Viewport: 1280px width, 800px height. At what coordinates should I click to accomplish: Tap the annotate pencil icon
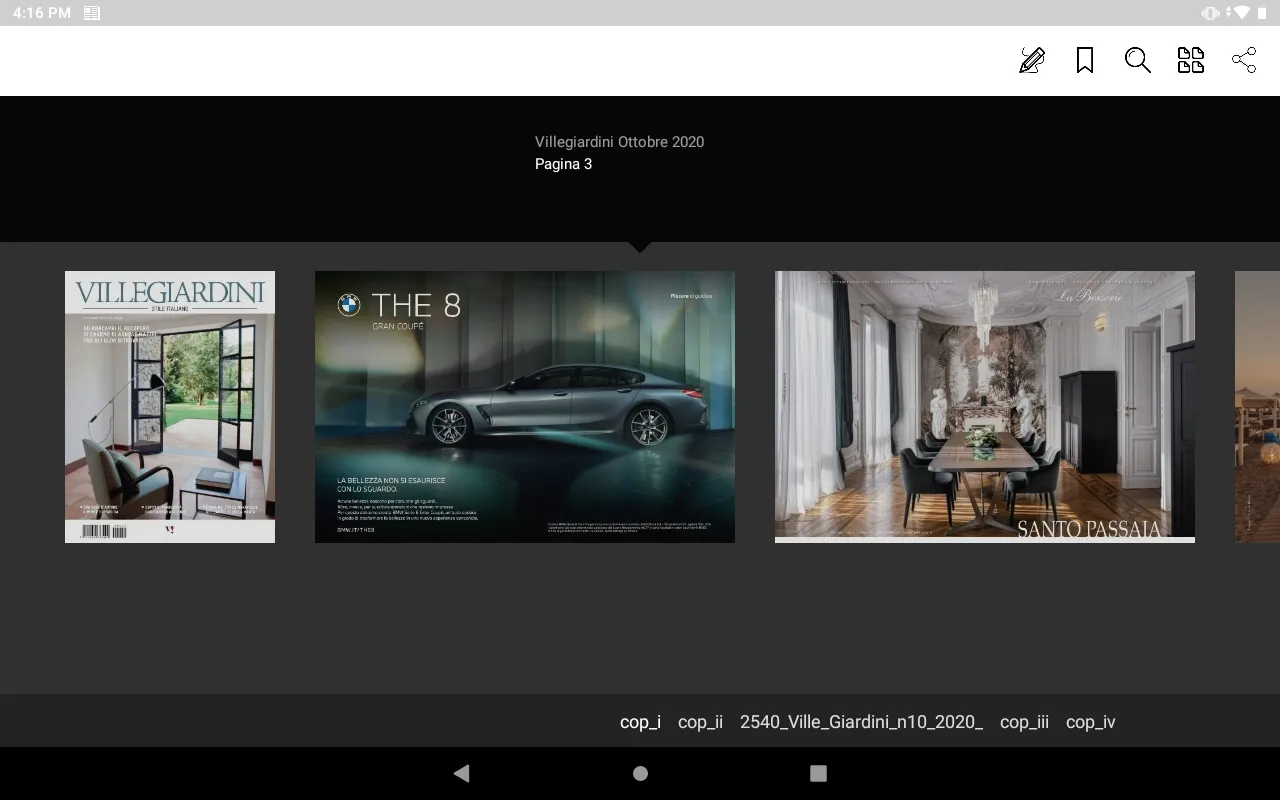(x=1032, y=61)
